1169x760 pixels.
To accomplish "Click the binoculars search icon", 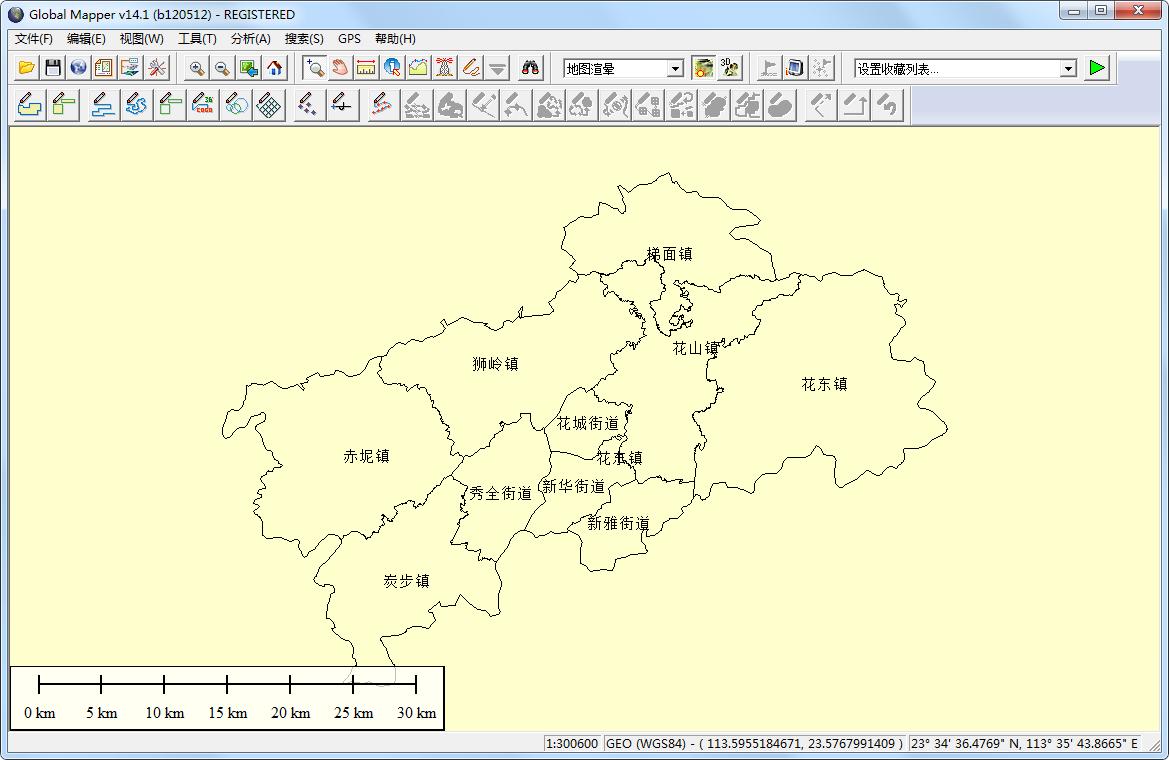I will coord(530,68).
